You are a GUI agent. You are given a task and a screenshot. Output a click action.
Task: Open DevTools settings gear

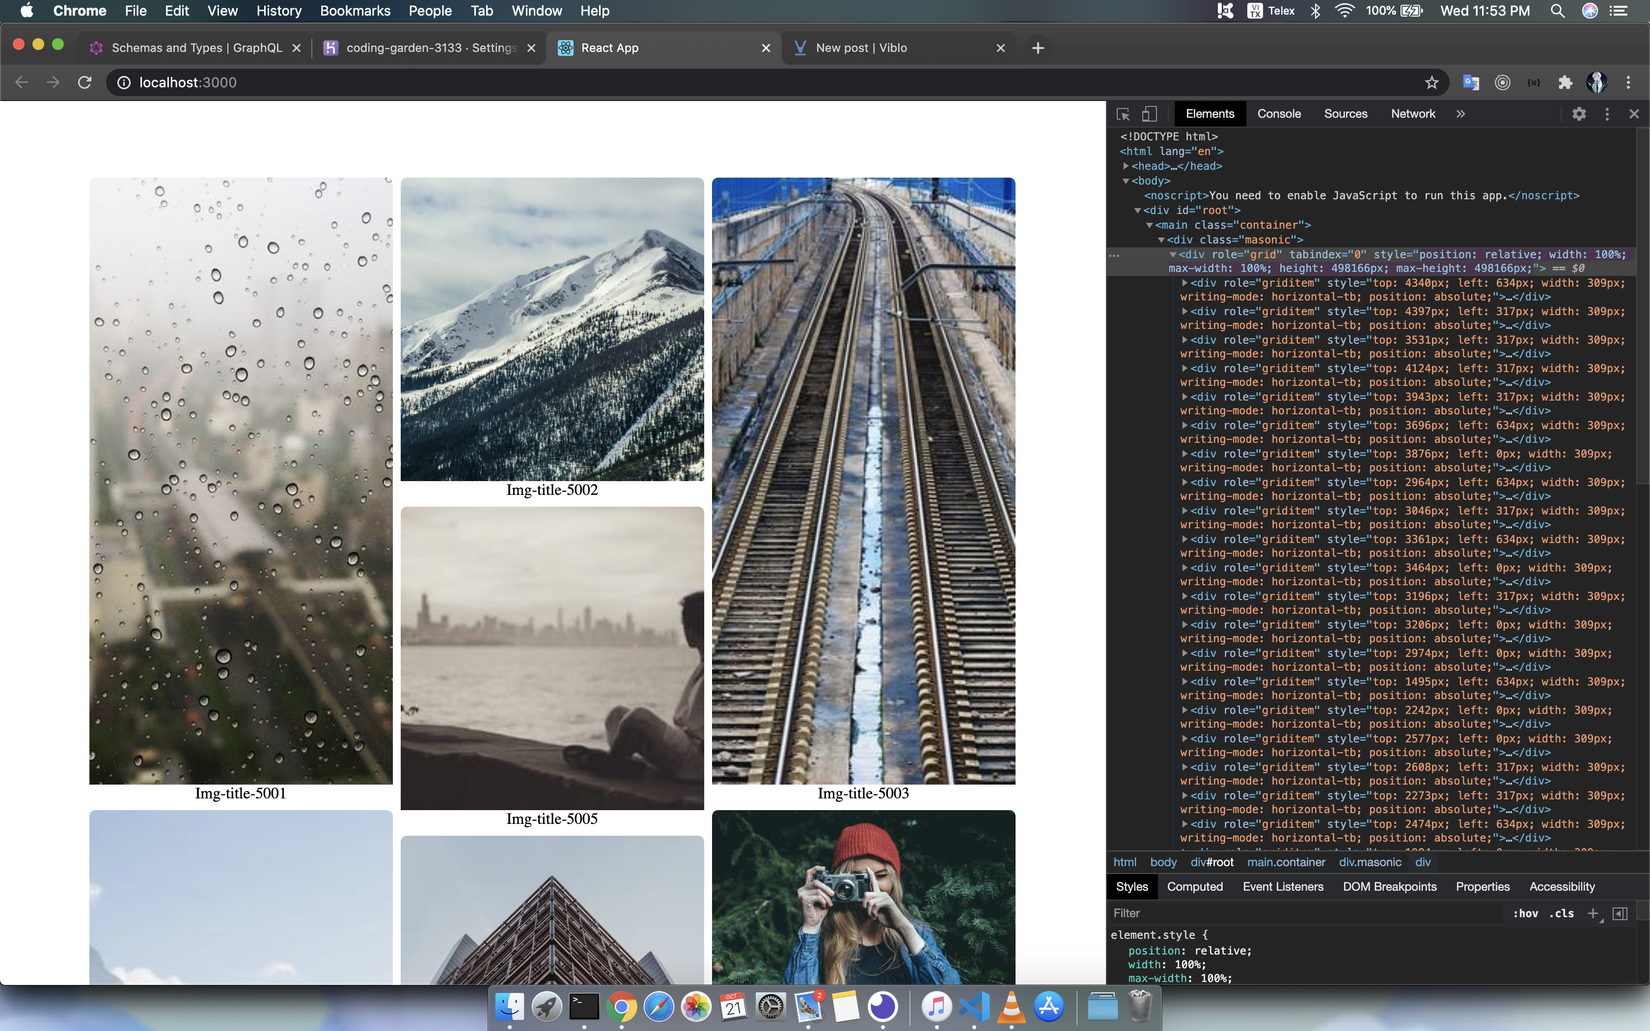tap(1579, 114)
